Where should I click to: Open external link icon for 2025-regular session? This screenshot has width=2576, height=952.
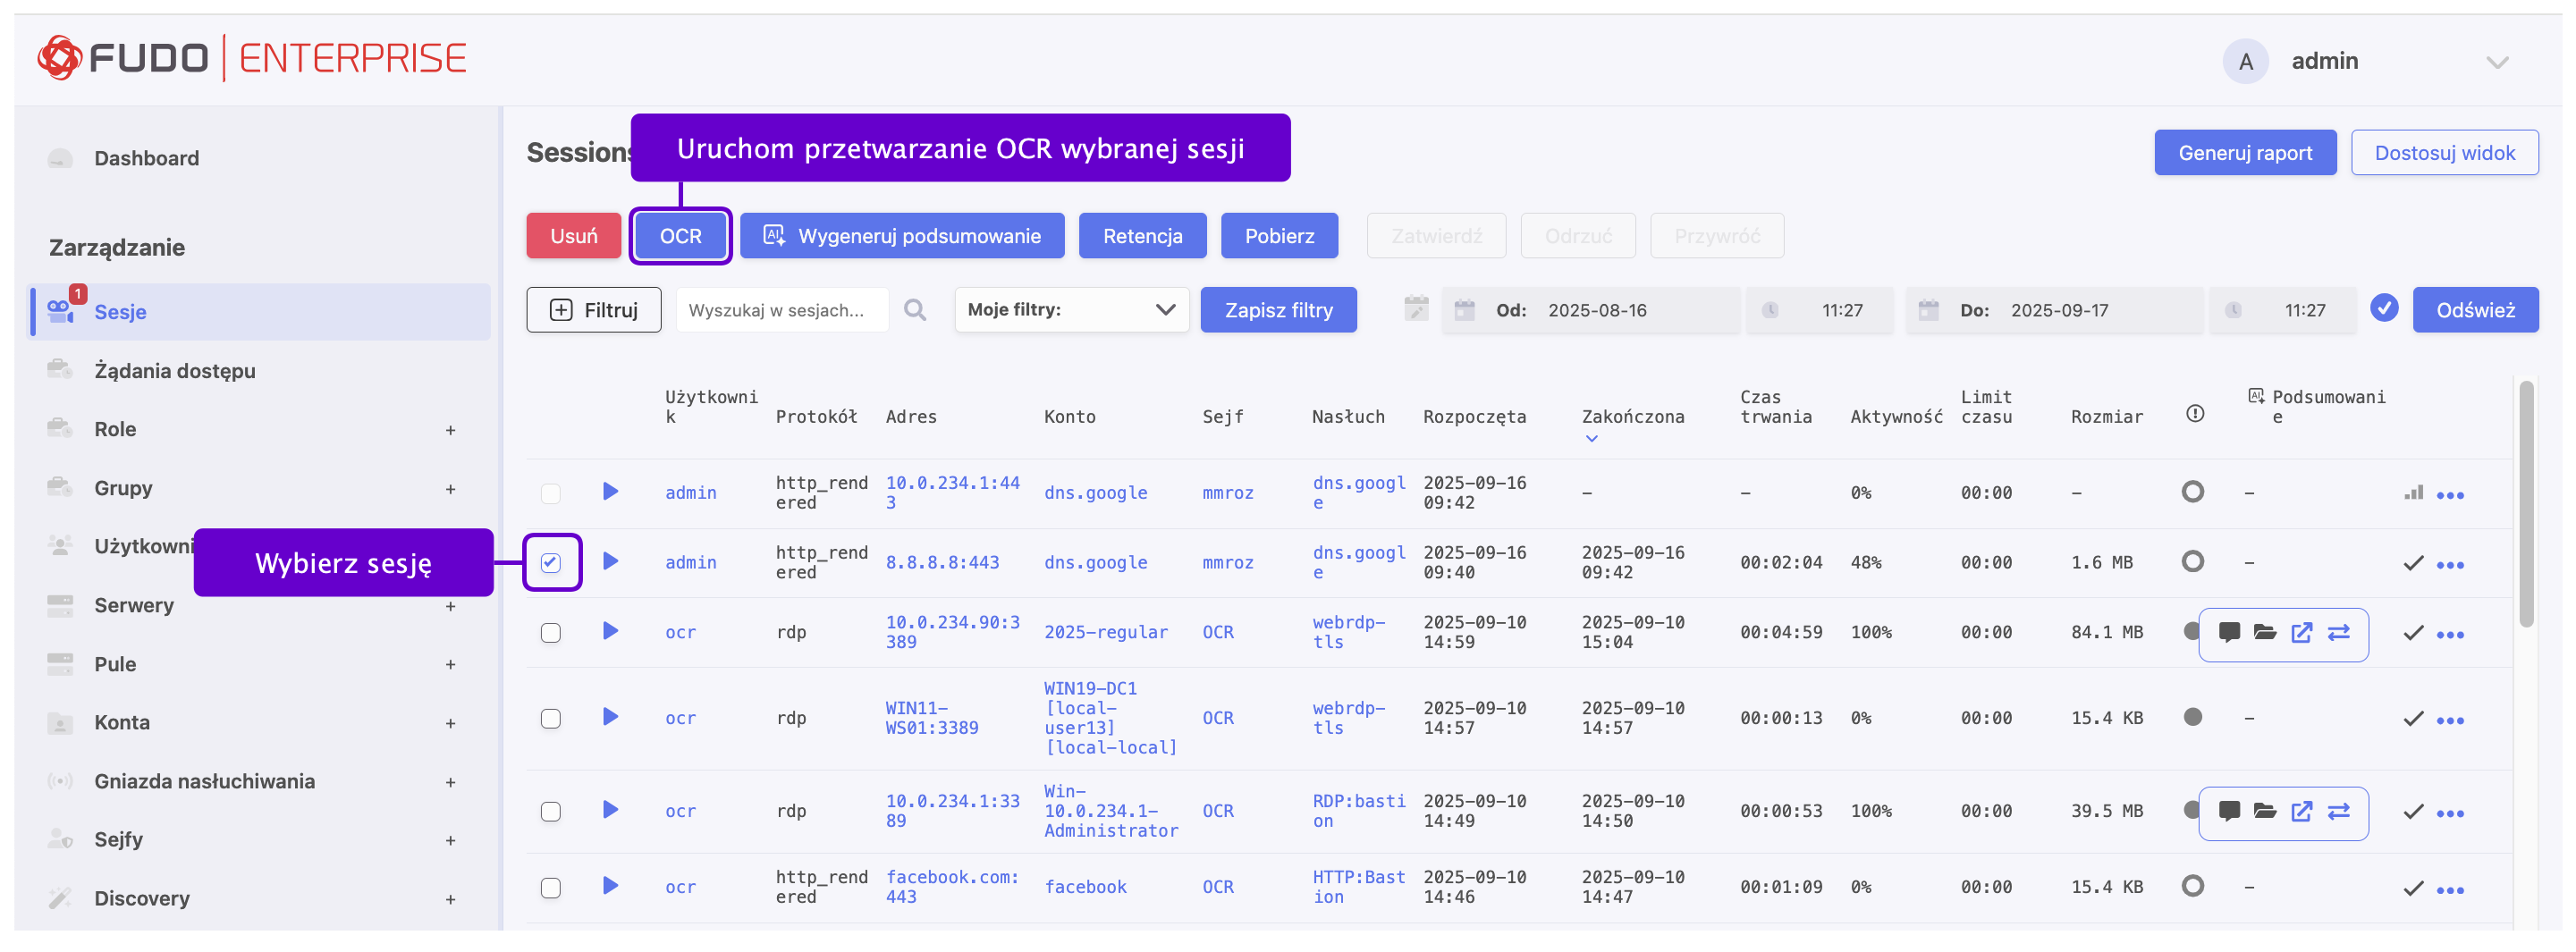[x=2301, y=632]
